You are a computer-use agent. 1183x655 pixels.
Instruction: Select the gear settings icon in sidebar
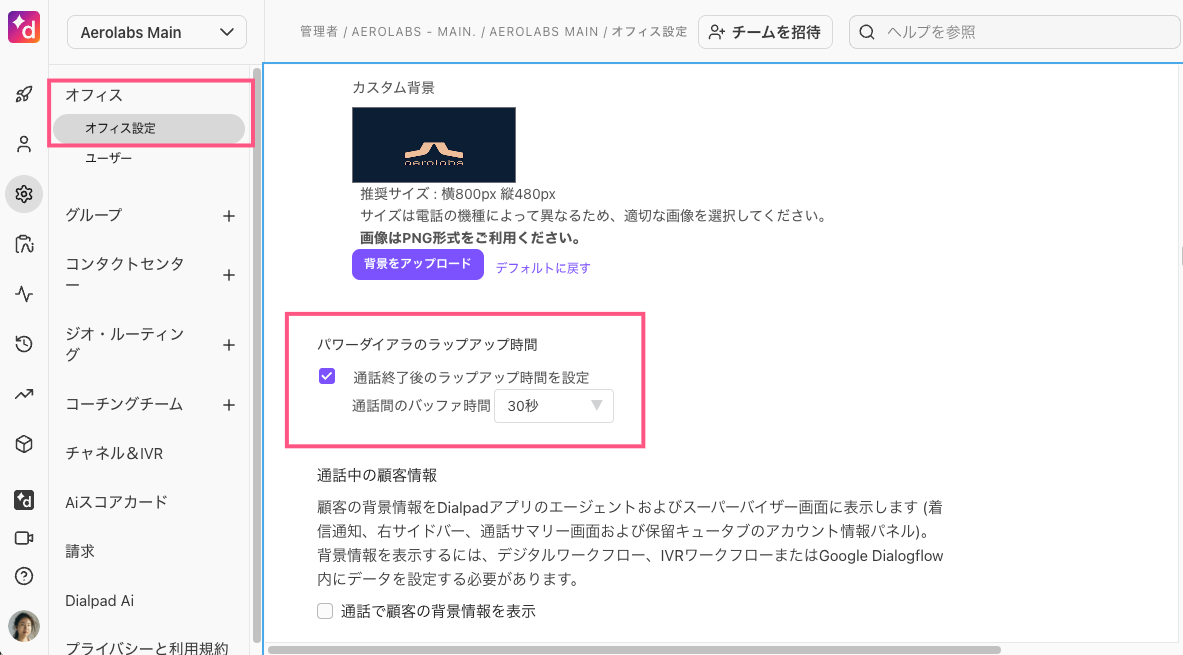(x=24, y=194)
